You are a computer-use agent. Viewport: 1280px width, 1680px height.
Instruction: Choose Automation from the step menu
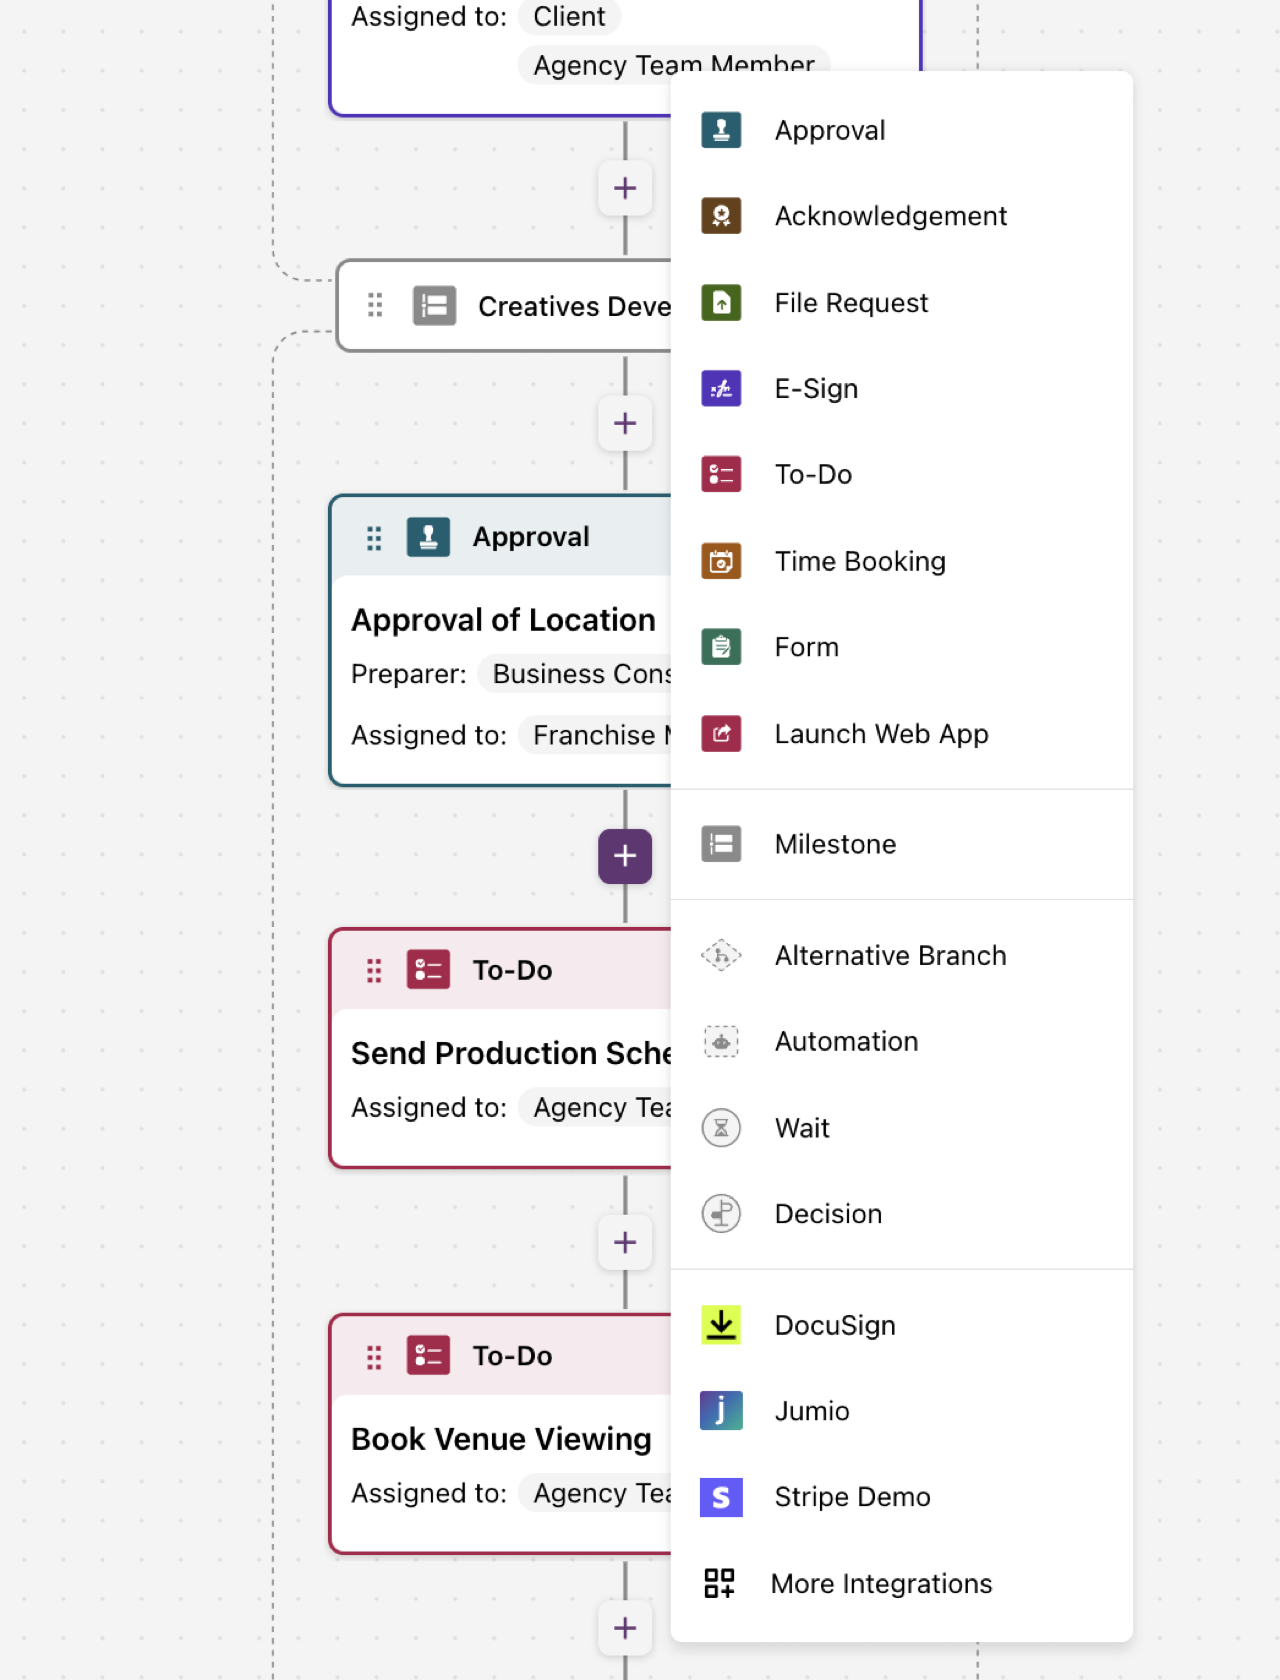click(x=845, y=1042)
